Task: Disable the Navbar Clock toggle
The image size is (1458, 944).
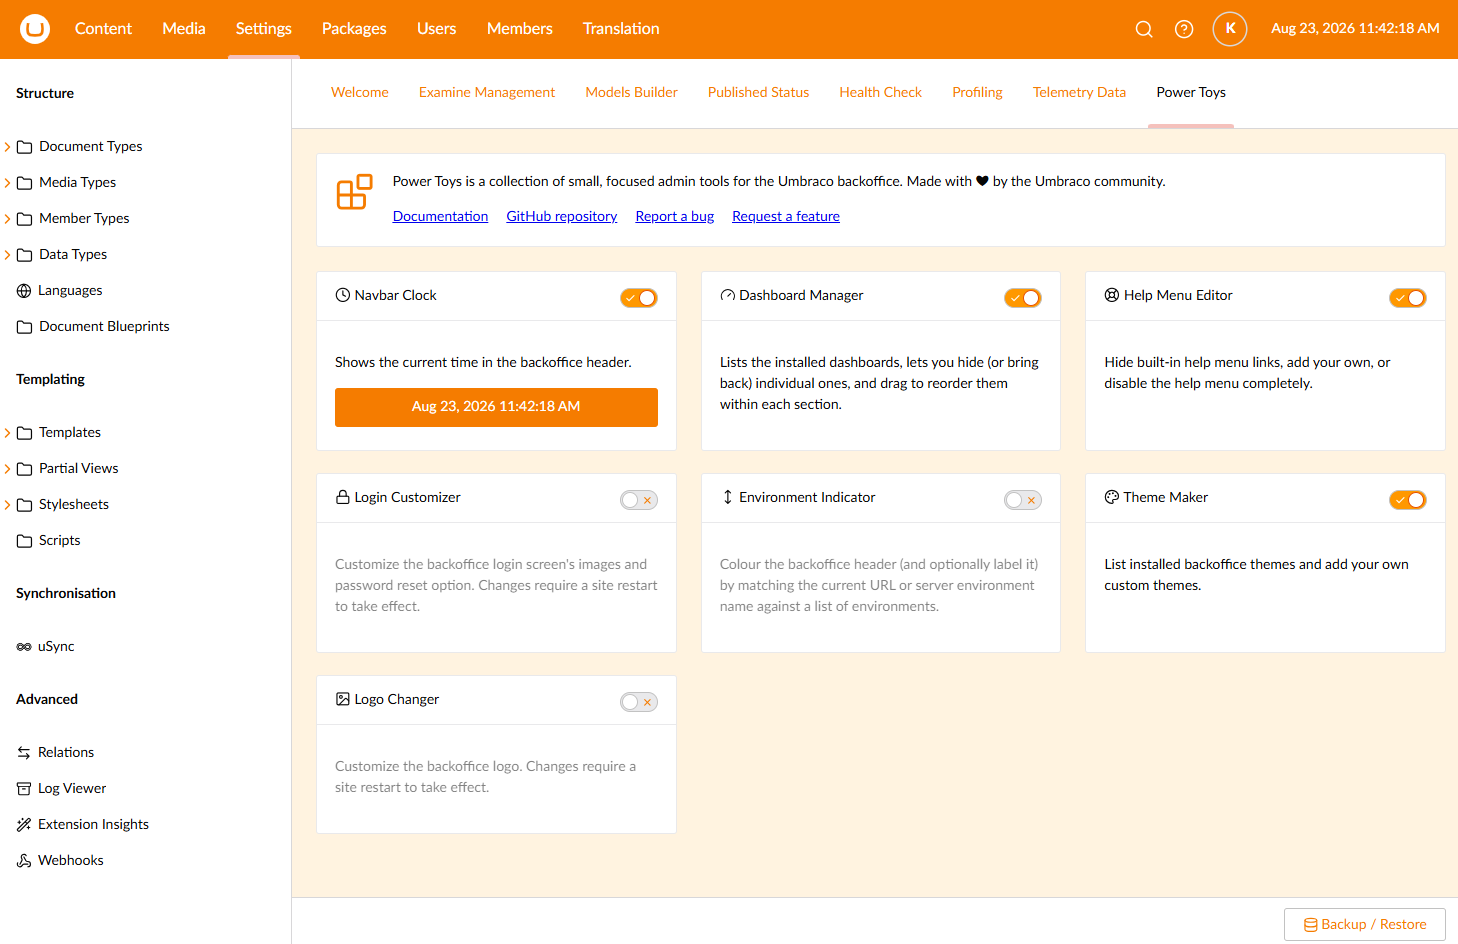Action: [639, 298]
